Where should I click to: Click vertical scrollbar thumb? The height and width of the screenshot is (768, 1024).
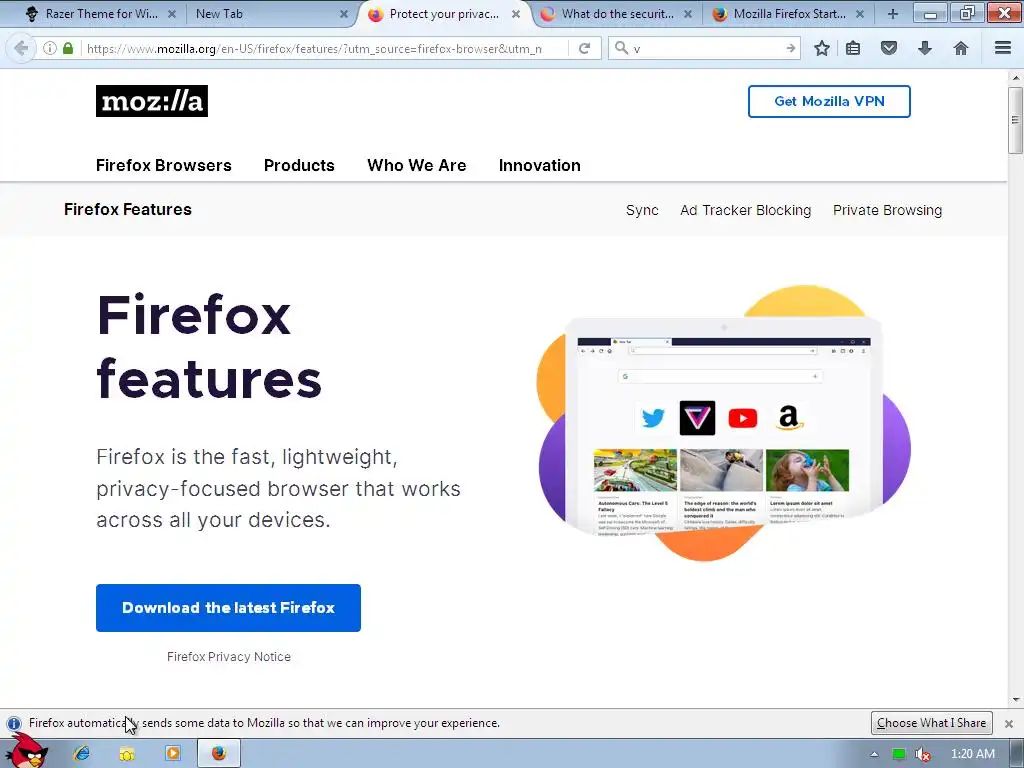tap(1015, 120)
